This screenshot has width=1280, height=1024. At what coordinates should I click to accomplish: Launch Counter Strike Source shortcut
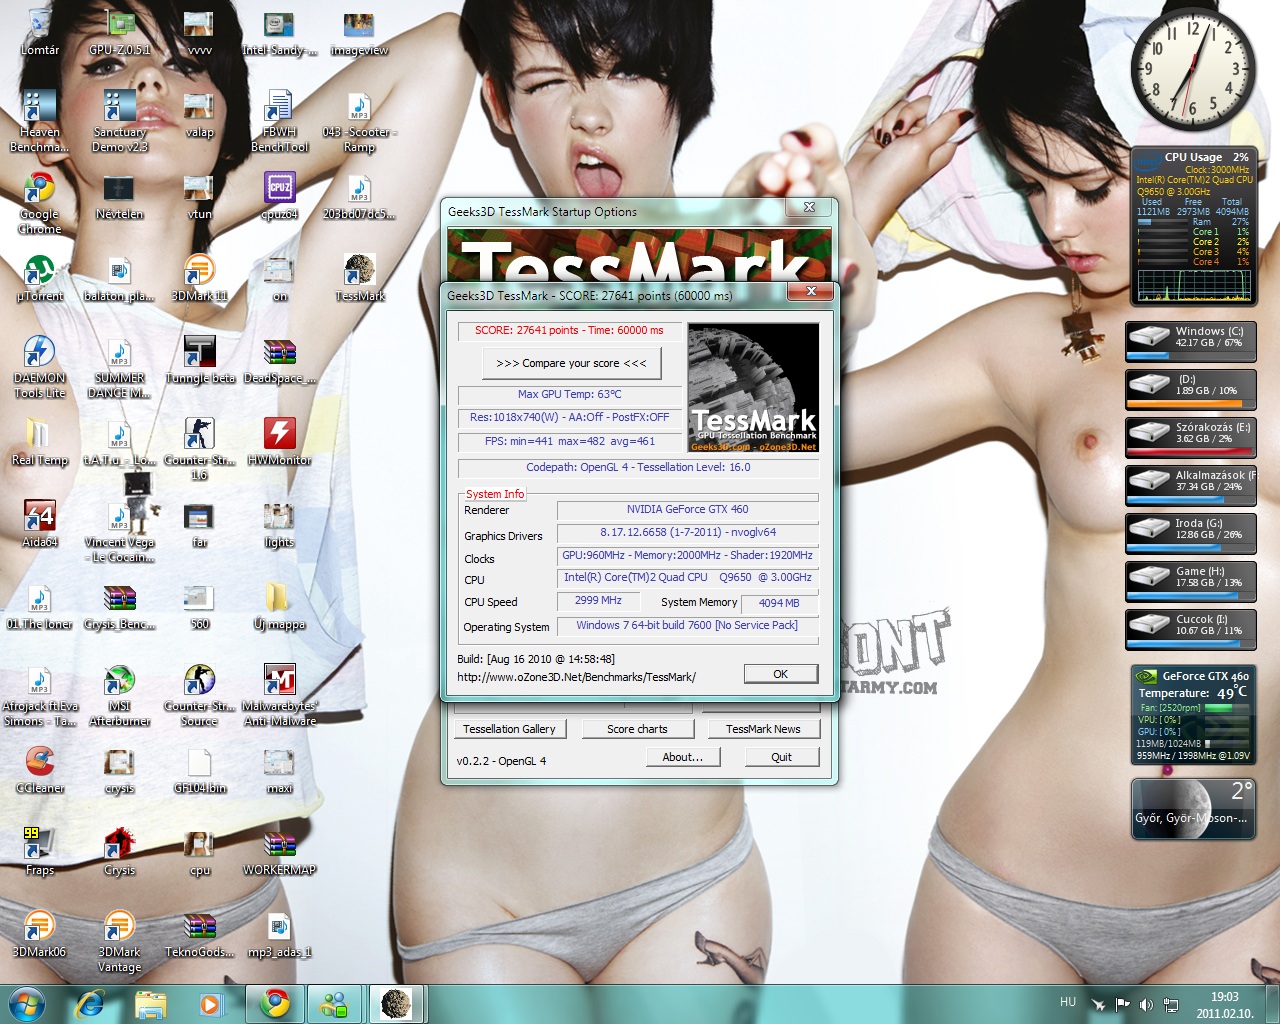coord(199,695)
